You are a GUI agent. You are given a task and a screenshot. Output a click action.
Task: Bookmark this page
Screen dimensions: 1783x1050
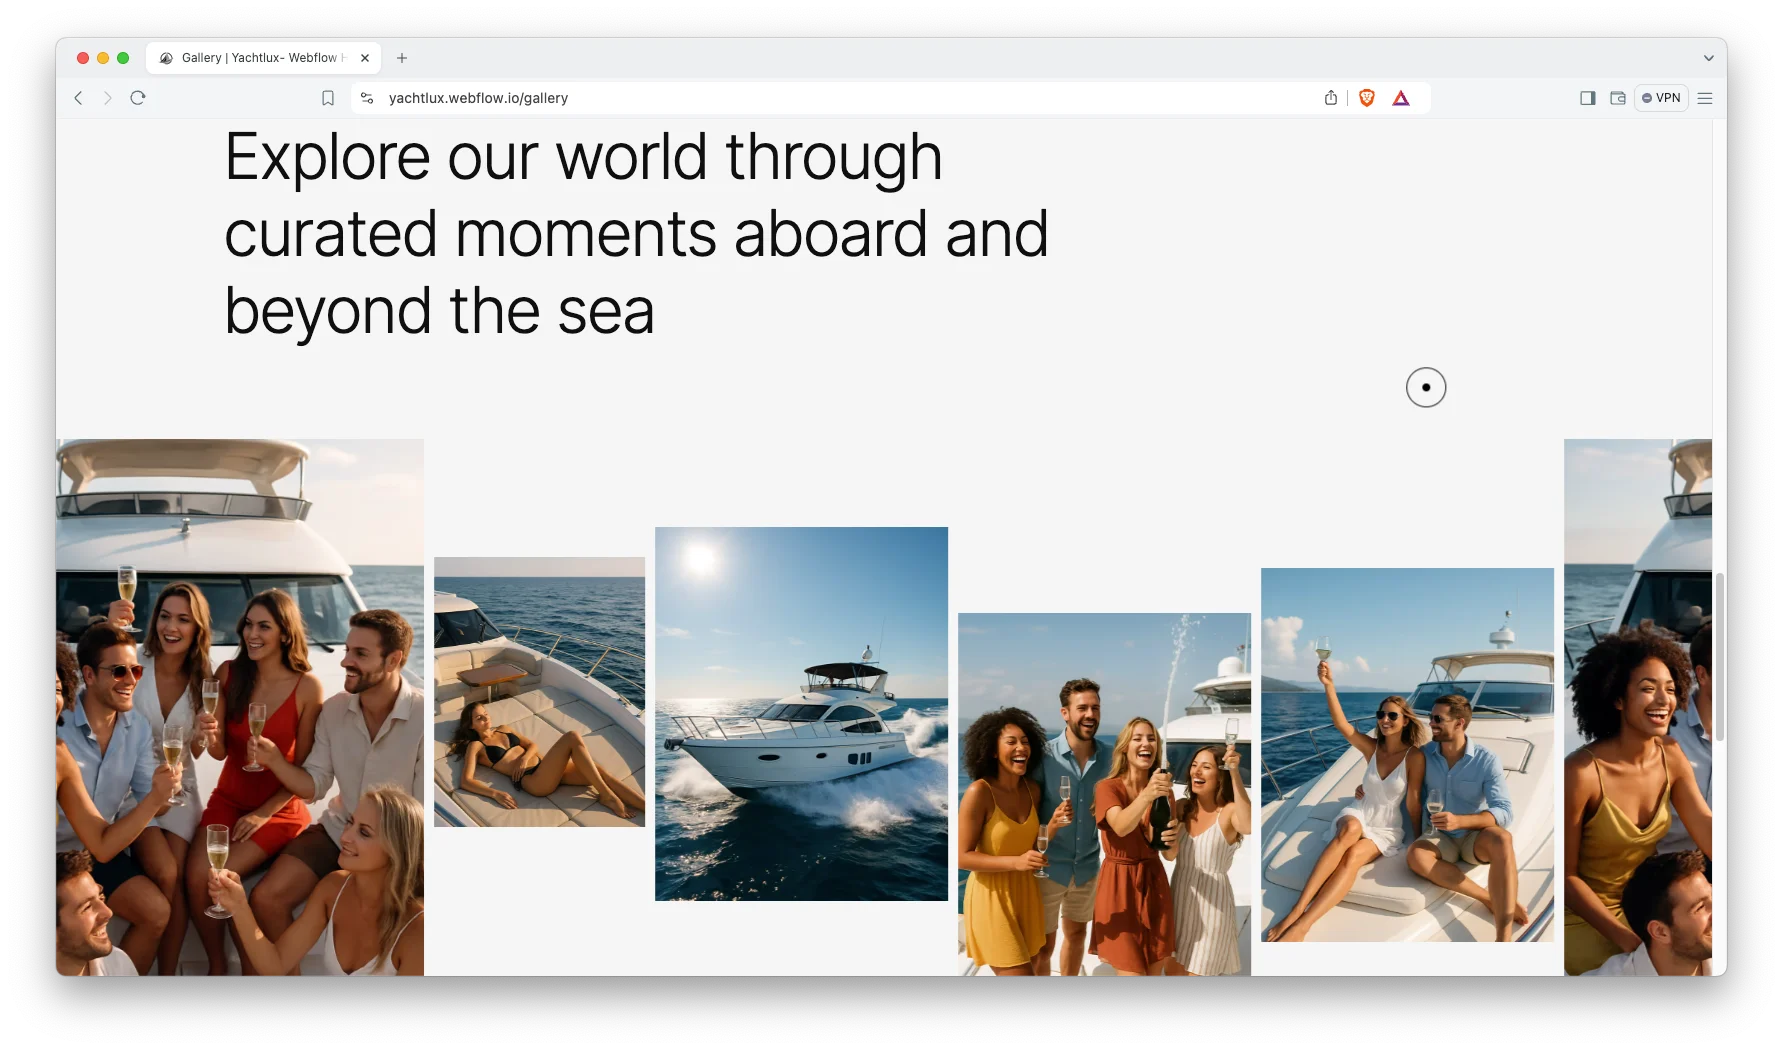pos(328,98)
